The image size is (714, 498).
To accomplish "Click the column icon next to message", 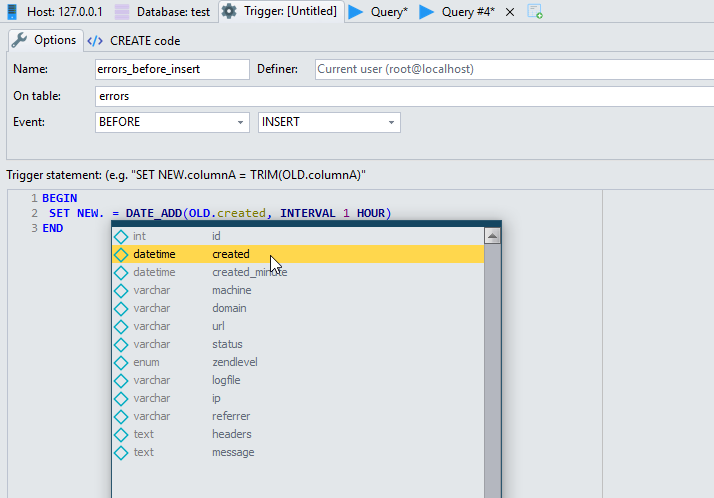I will coord(121,452).
